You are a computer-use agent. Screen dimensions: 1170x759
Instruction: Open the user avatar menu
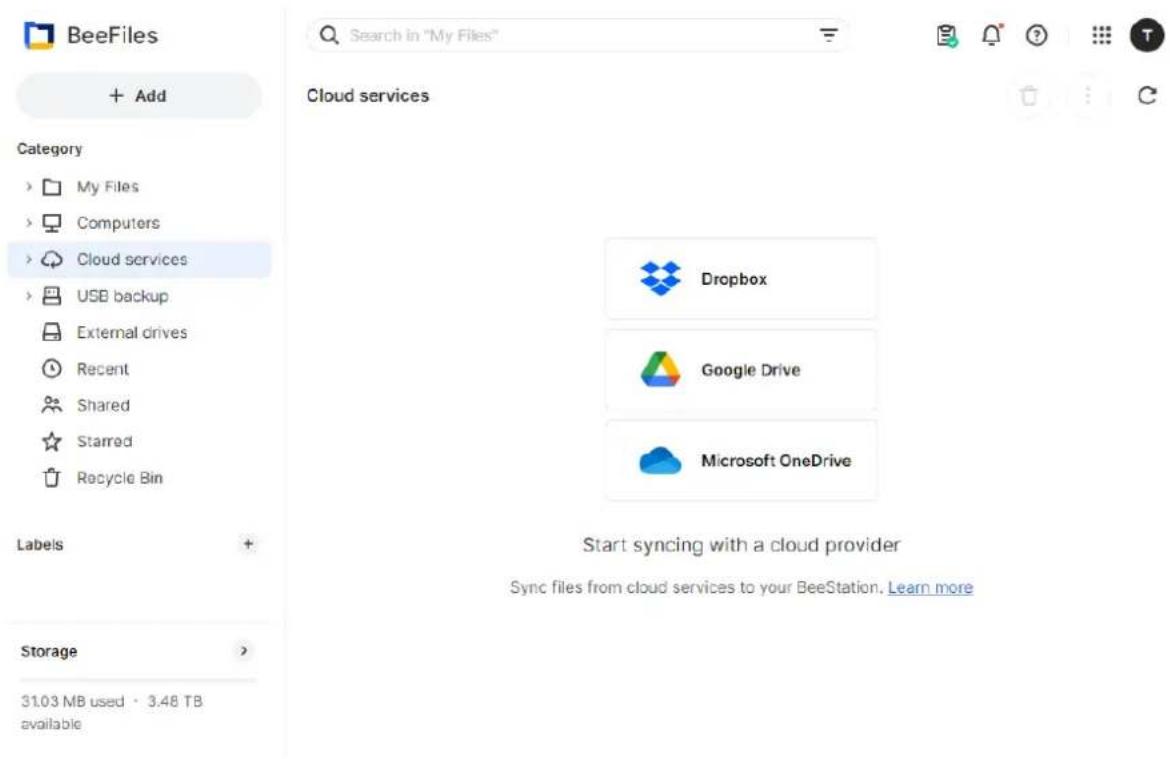(x=1147, y=35)
